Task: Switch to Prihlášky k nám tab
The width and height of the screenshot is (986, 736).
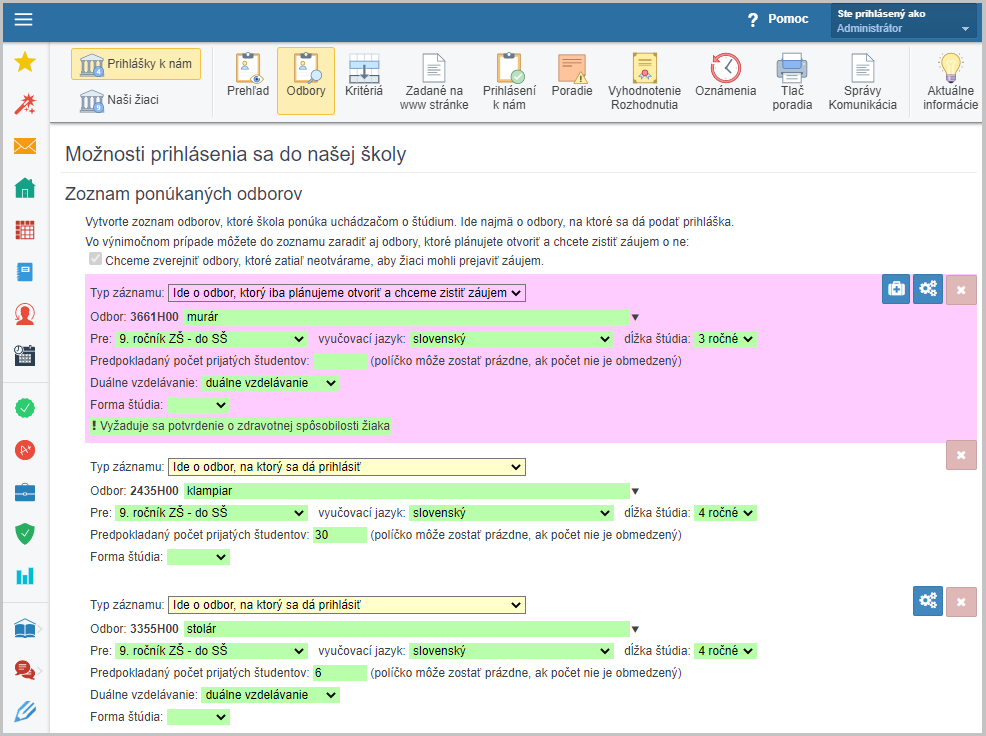Action: (136, 64)
